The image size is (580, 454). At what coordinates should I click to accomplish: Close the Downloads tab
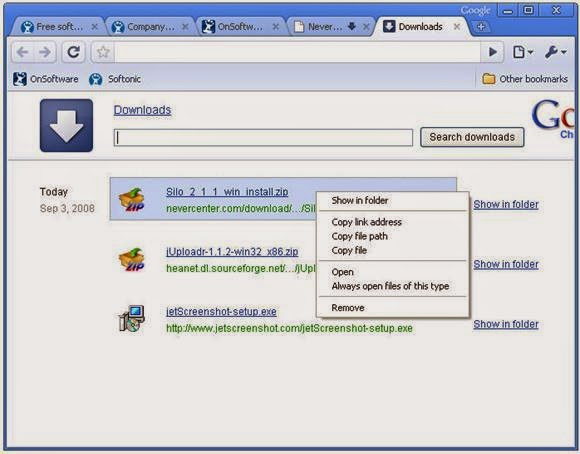coord(457,27)
